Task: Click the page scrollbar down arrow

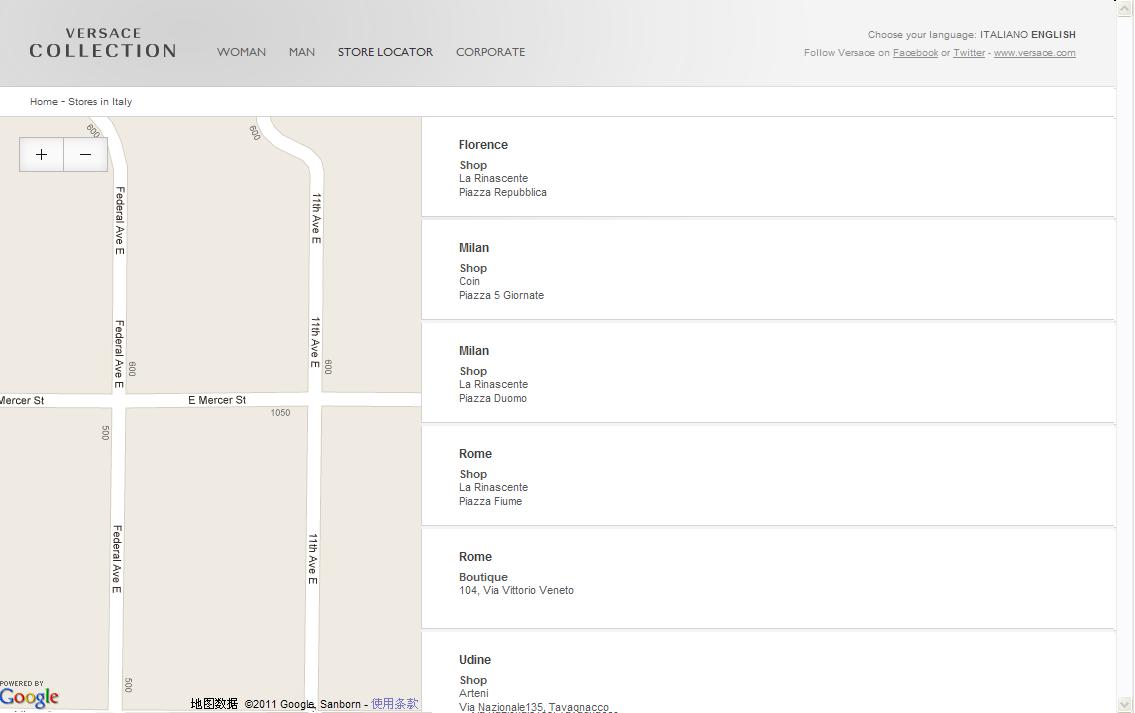Action: point(1124,704)
